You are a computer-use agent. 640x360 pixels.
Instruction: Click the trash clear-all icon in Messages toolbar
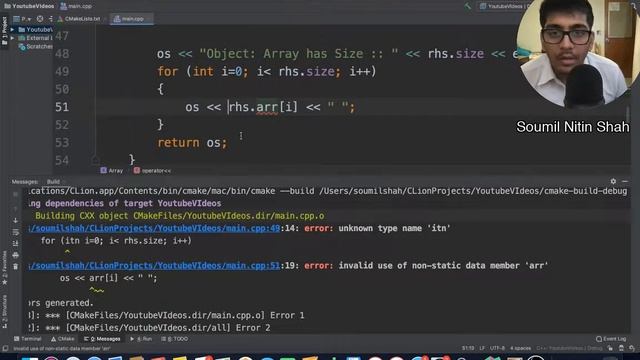pos(16,267)
